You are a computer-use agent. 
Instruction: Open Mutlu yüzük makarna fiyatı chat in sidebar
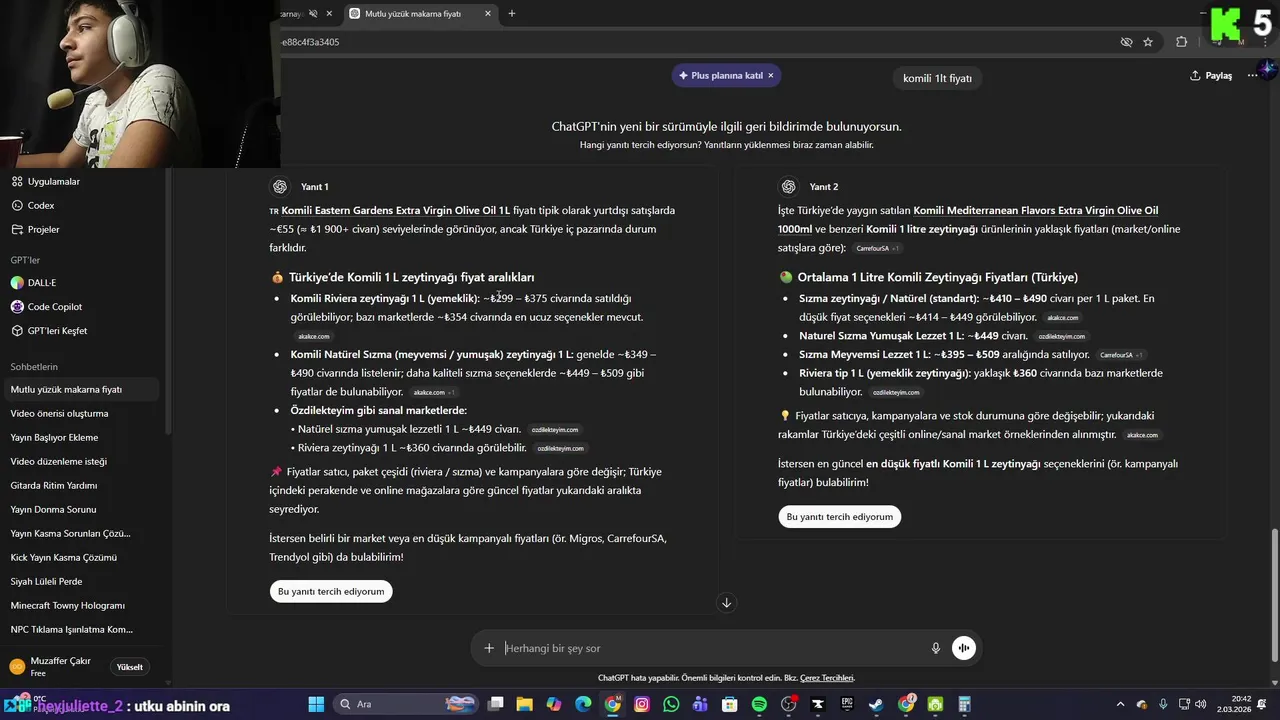click(82, 390)
